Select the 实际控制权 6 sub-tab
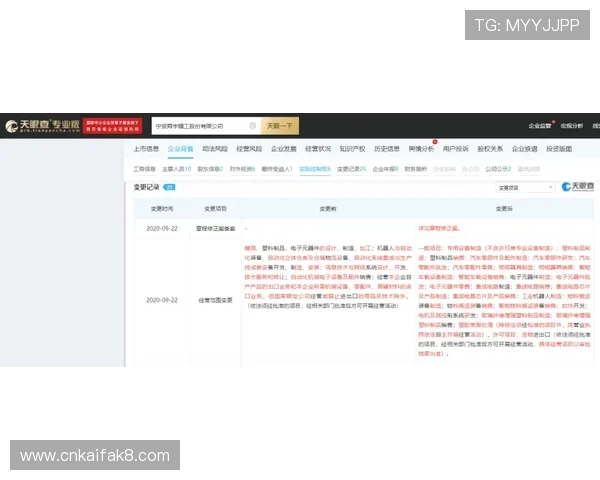 [315, 169]
